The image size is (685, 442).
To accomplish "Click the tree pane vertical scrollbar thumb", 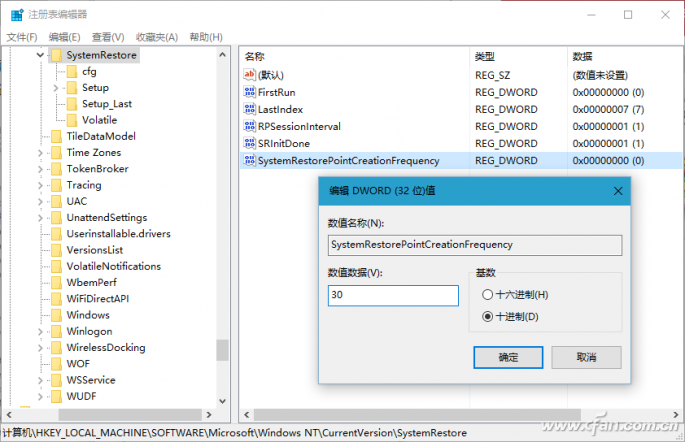I will tap(222, 350).
